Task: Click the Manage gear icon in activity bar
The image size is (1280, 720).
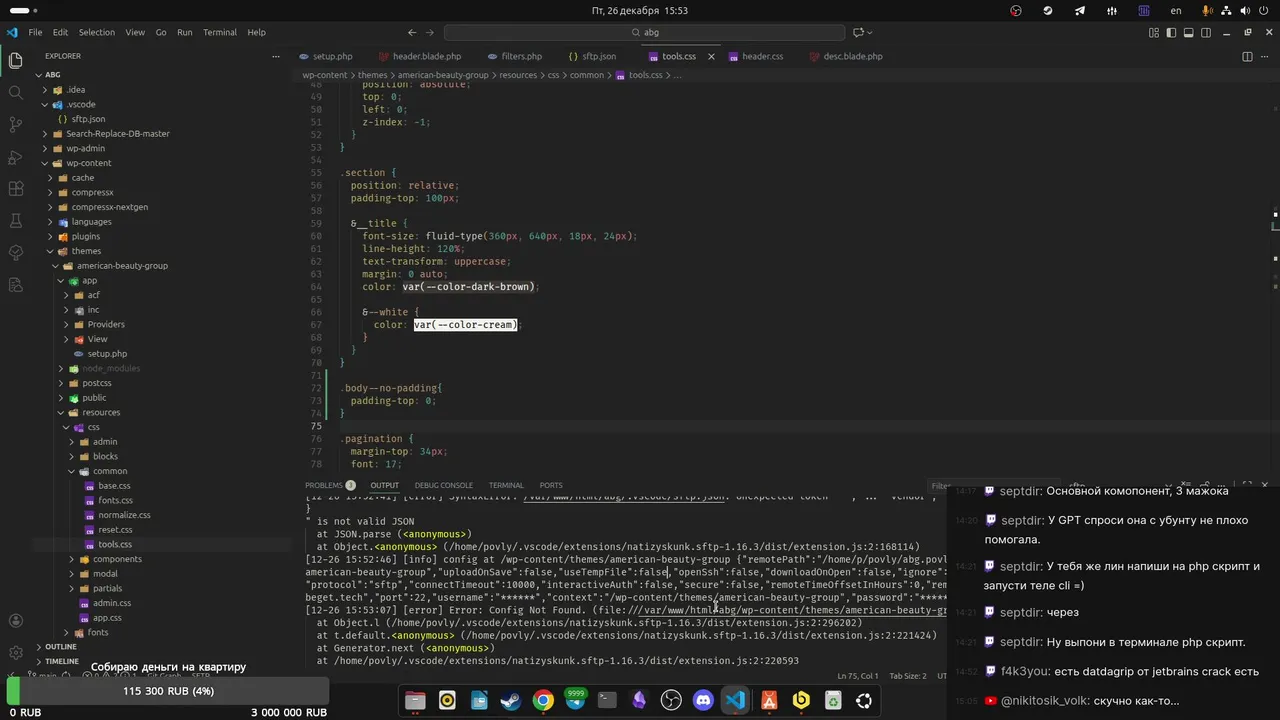Action: pos(15,653)
